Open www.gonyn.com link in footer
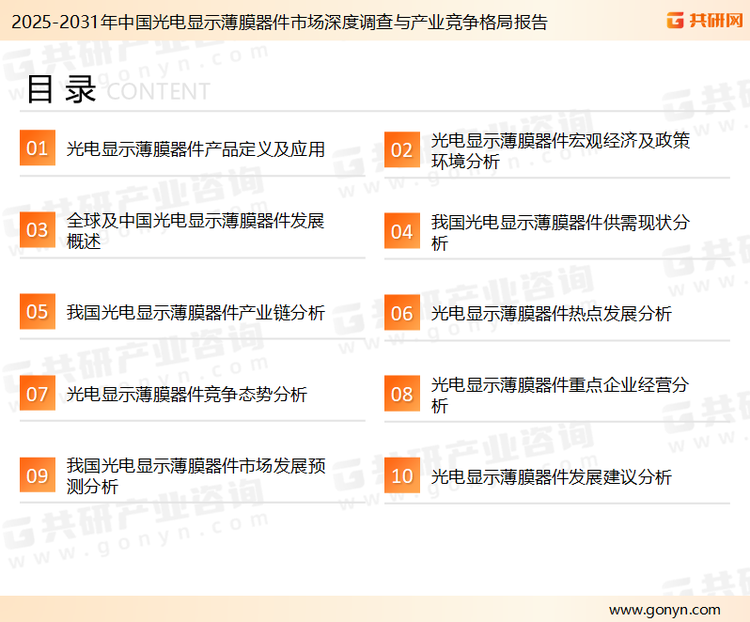The width and height of the screenshot is (750, 622). (x=664, y=610)
